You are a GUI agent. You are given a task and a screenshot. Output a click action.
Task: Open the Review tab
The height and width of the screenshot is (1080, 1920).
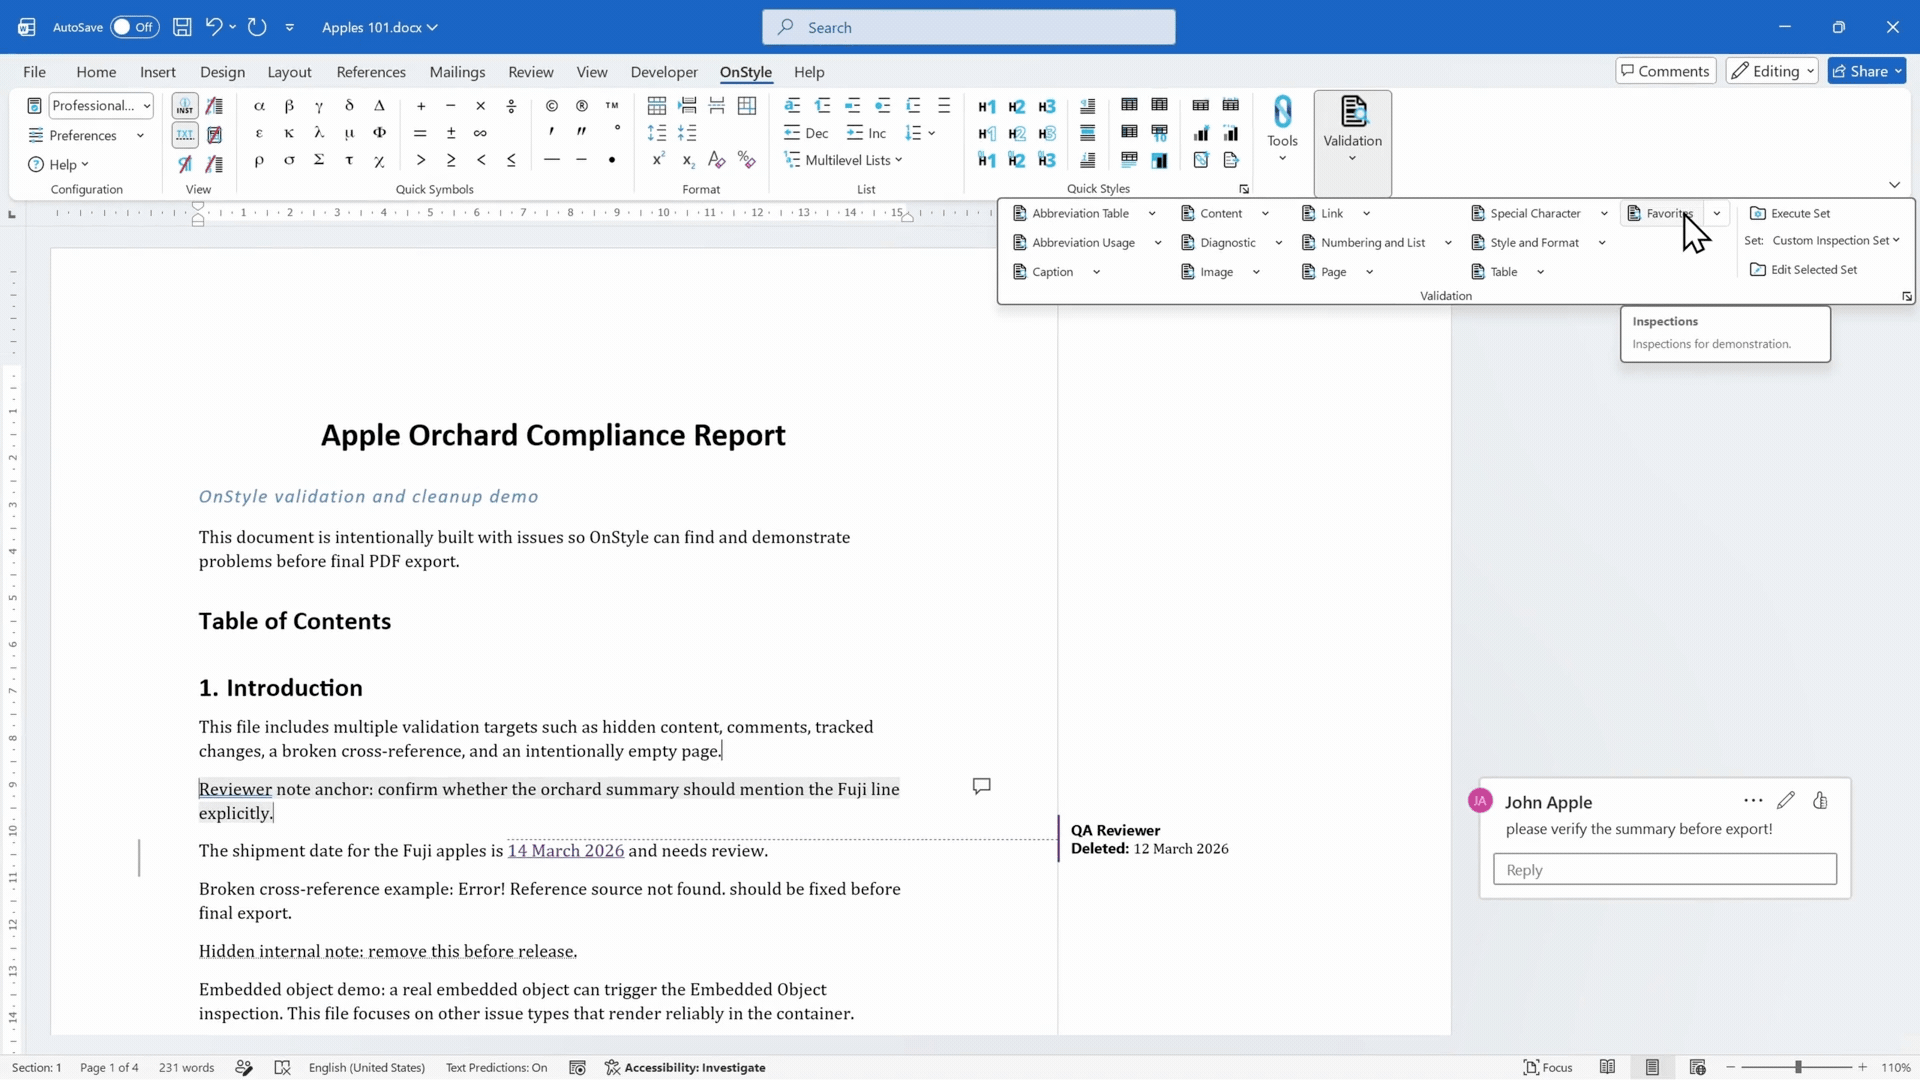pyautogui.click(x=530, y=72)
